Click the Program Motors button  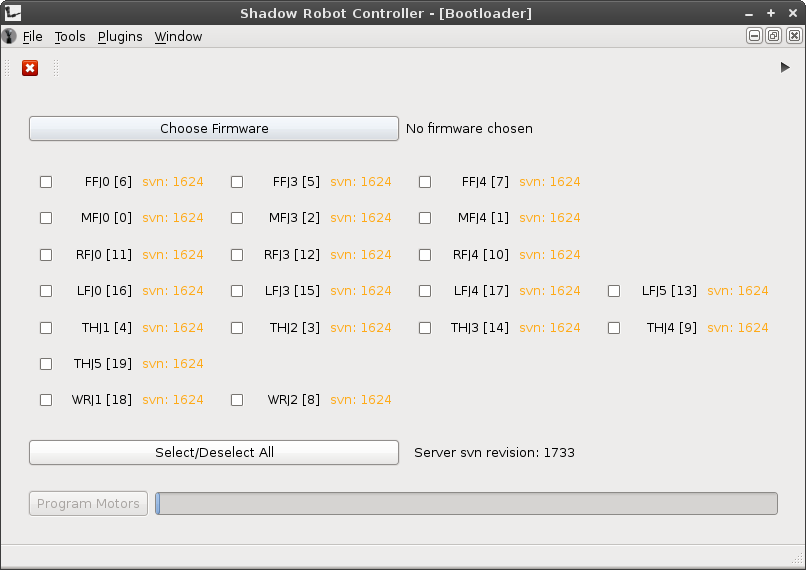click(89, 504)
